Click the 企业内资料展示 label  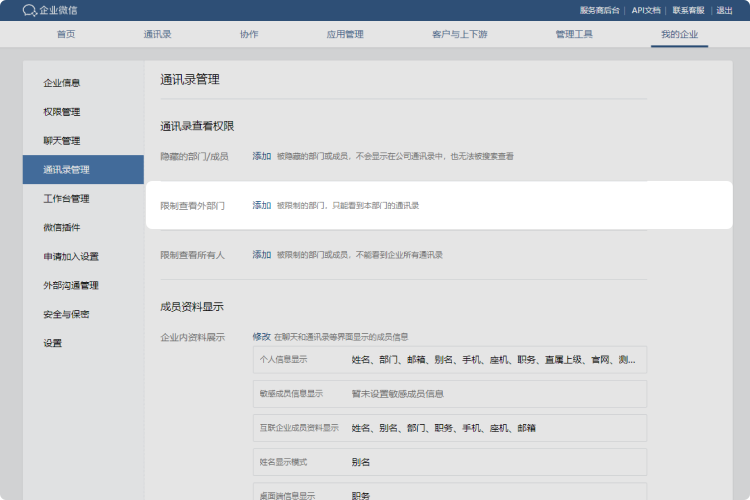(x=192, y=337)
